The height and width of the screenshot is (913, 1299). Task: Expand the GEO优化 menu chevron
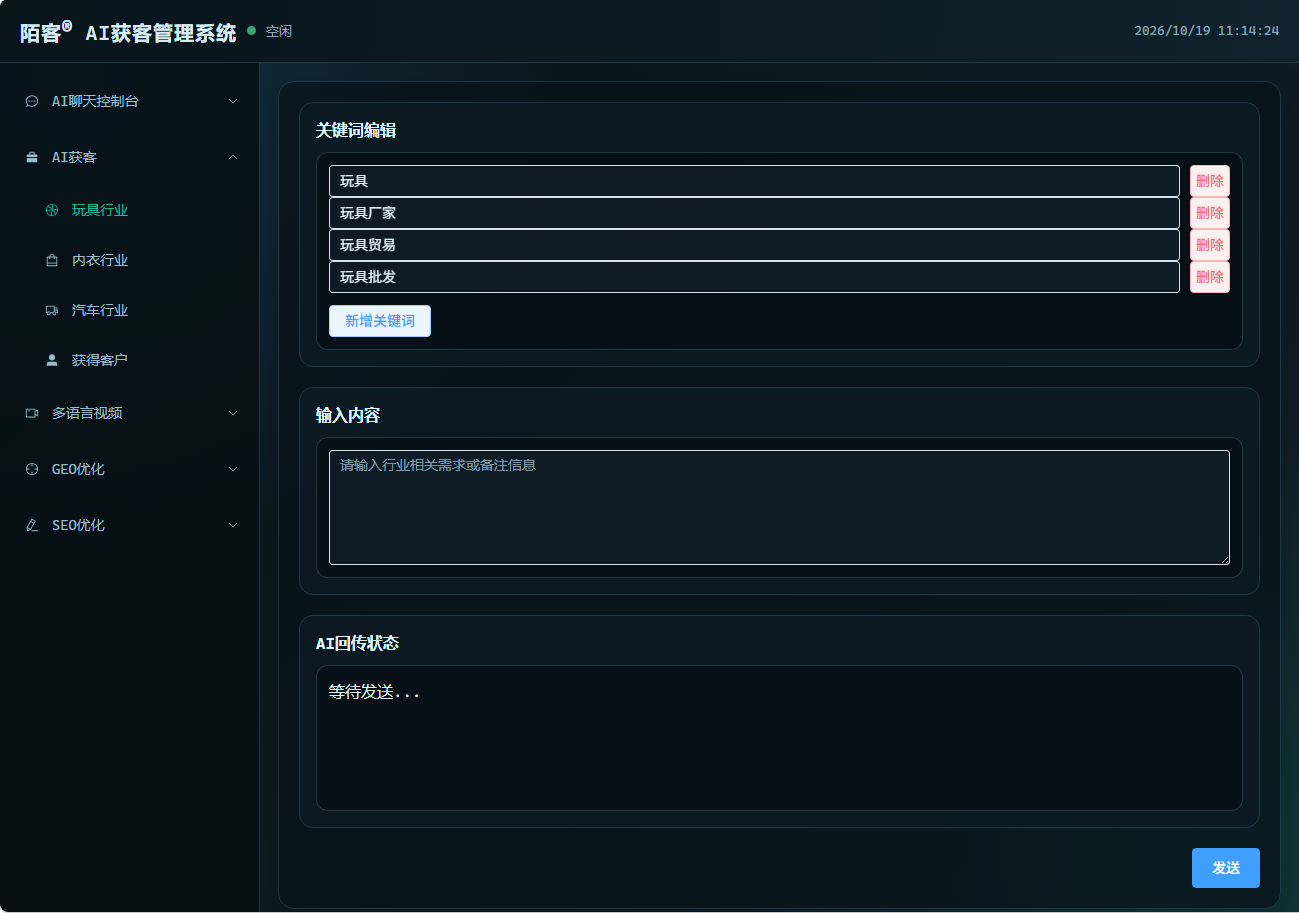[x=233, y=469]
